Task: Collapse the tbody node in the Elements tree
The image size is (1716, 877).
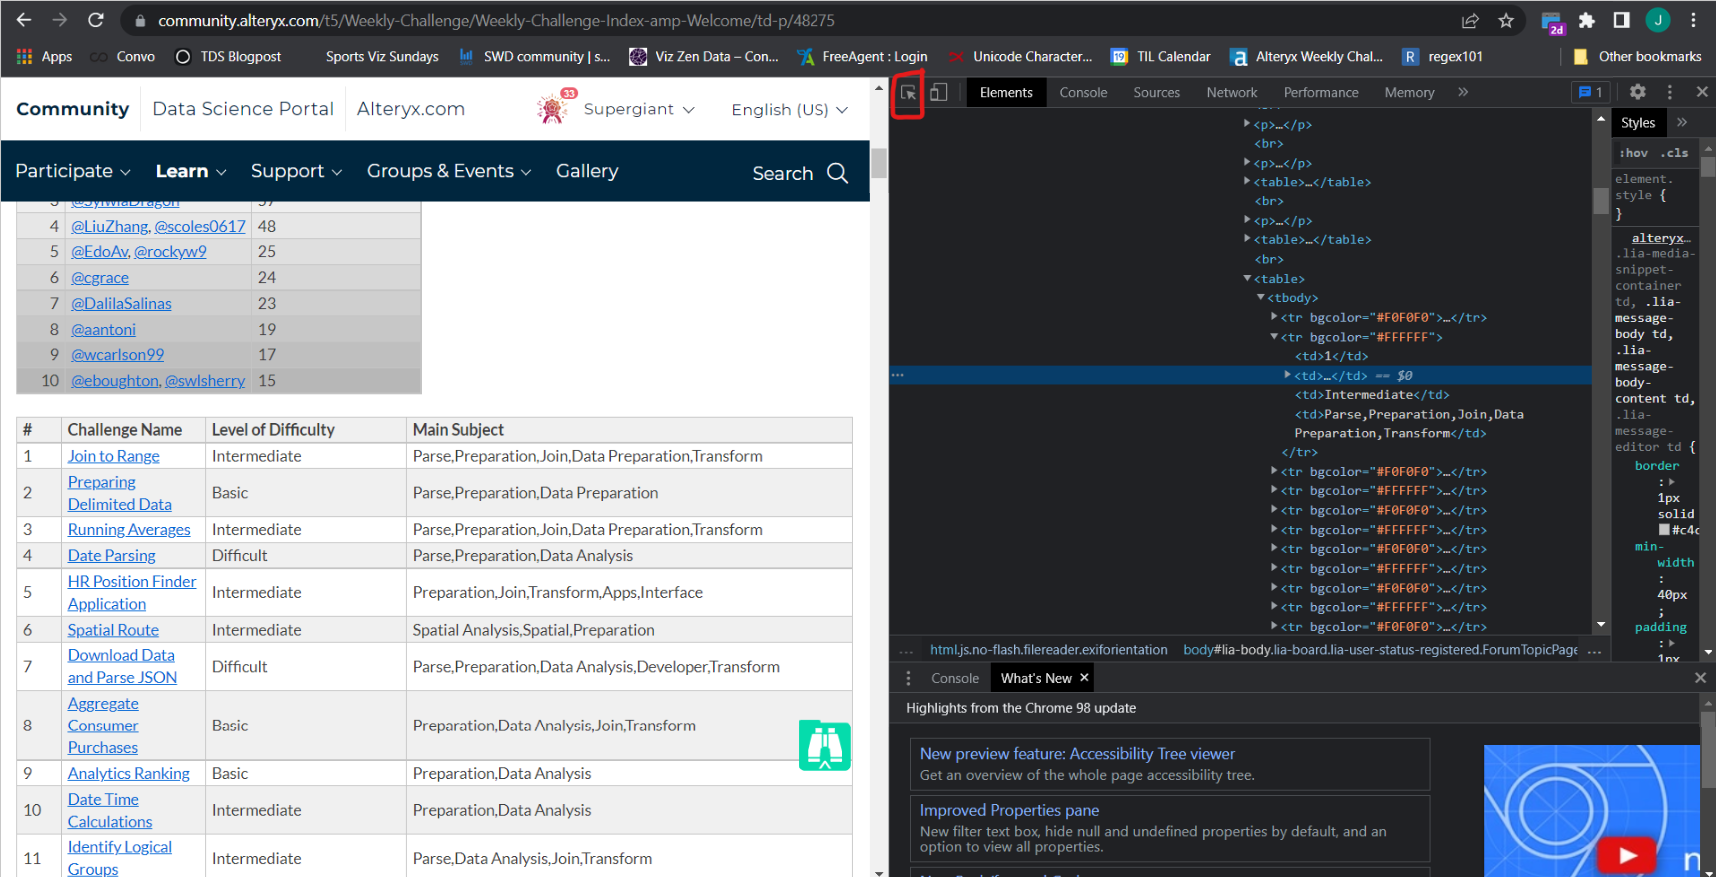Action: (1261, 298)
